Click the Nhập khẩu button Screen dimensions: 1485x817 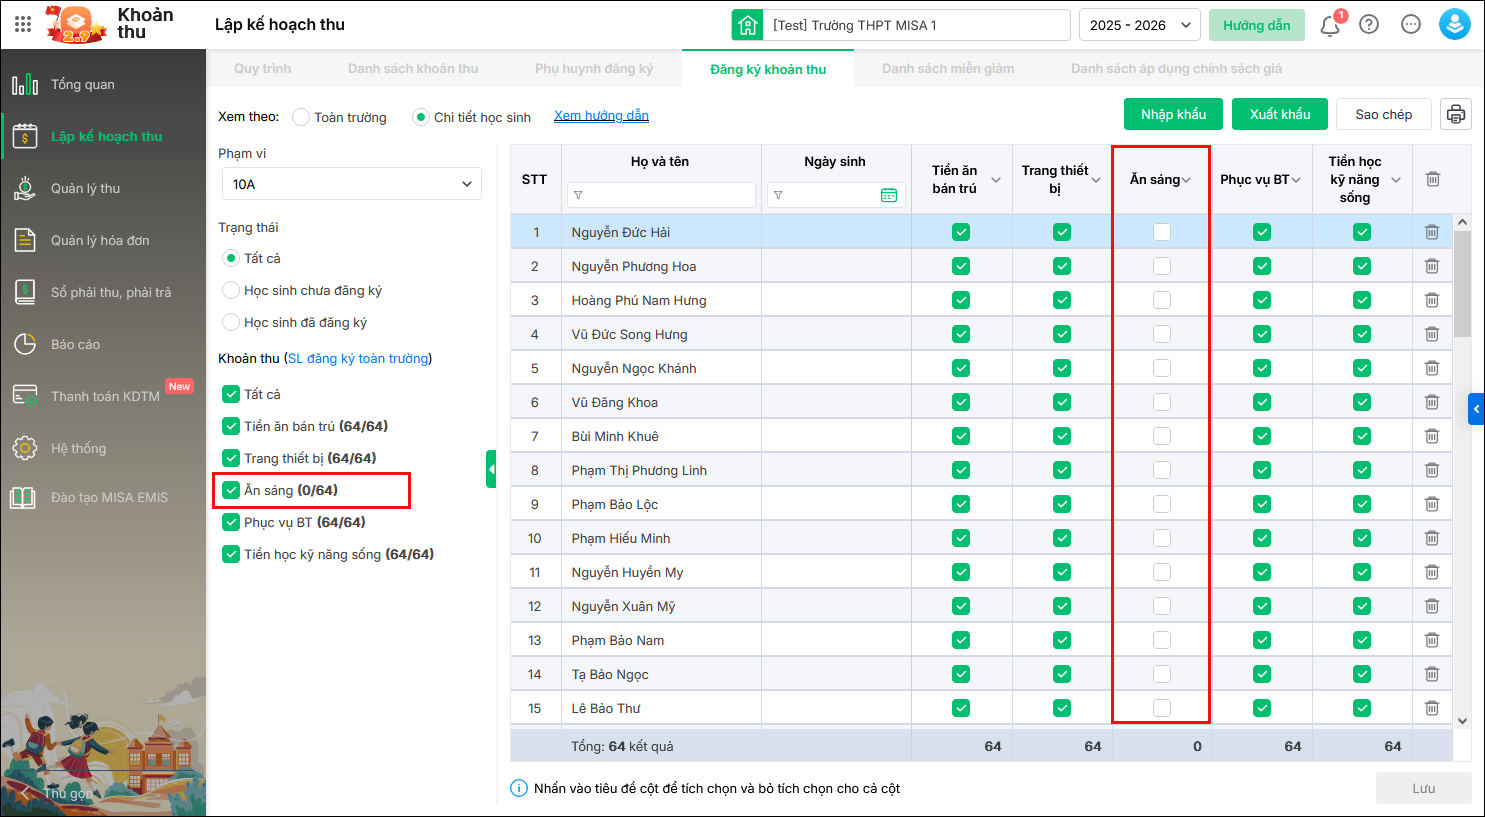pos(1173,114)
